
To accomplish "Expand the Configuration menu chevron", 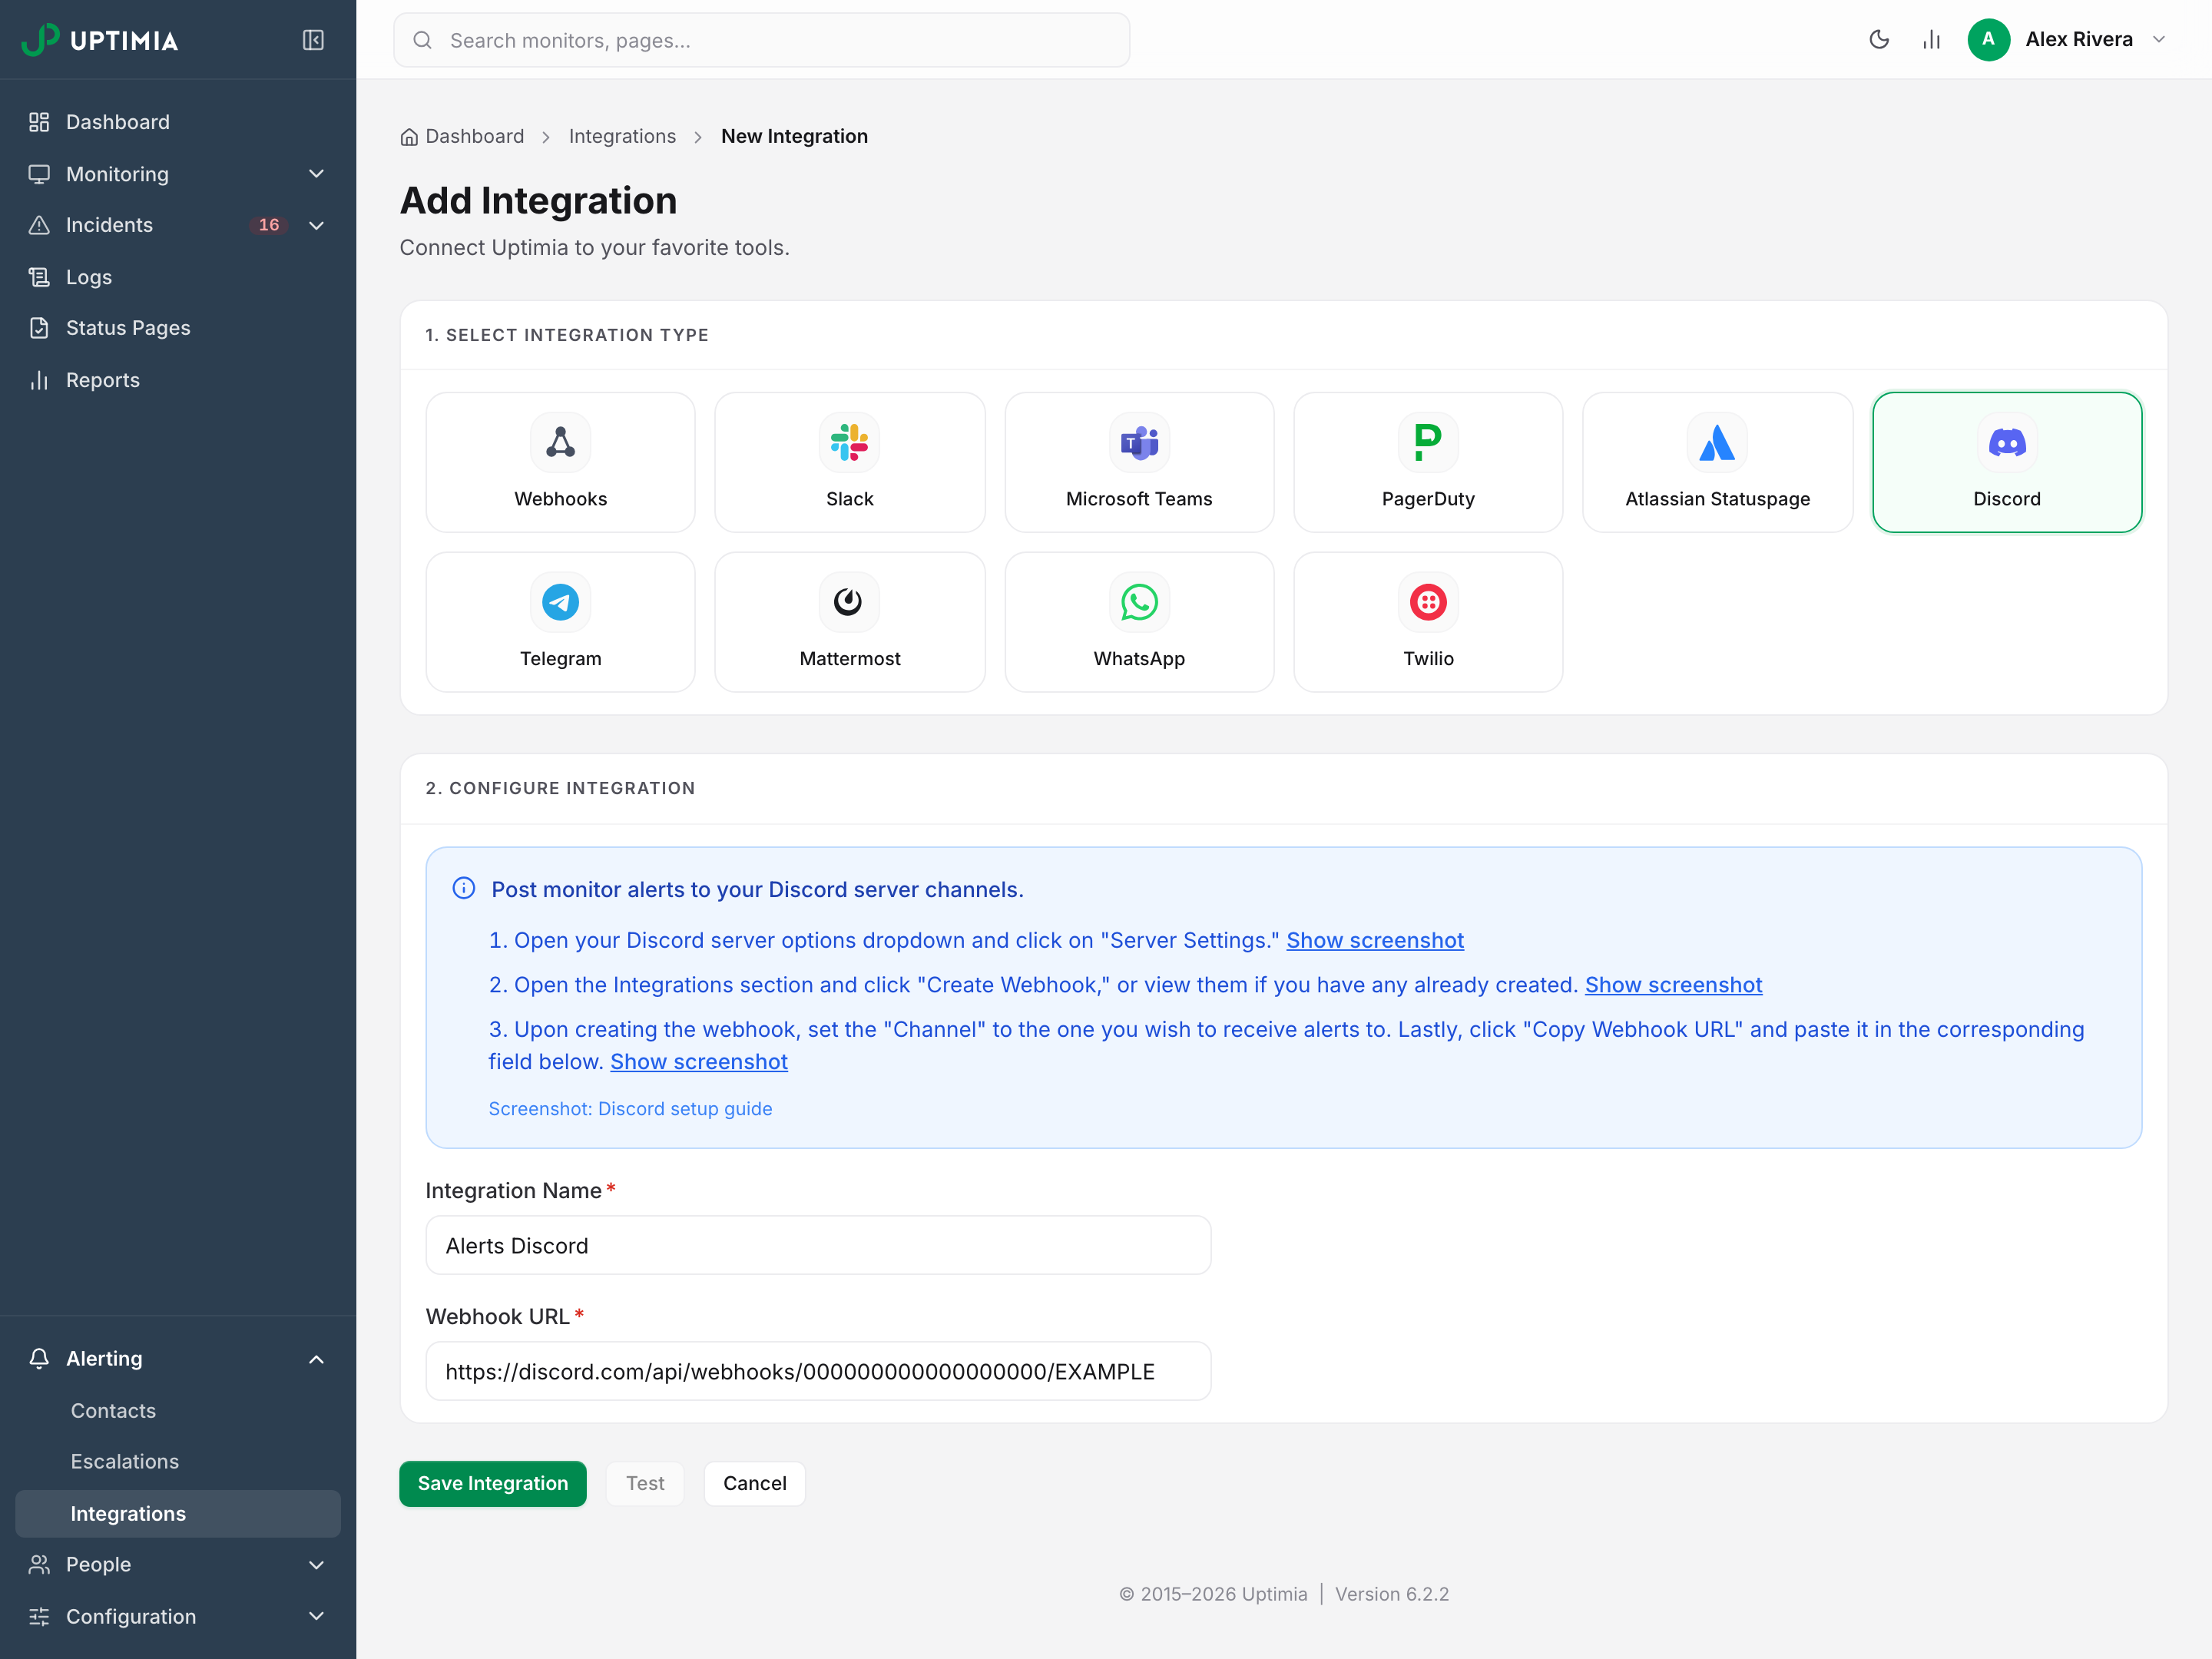I will 316,1616.
